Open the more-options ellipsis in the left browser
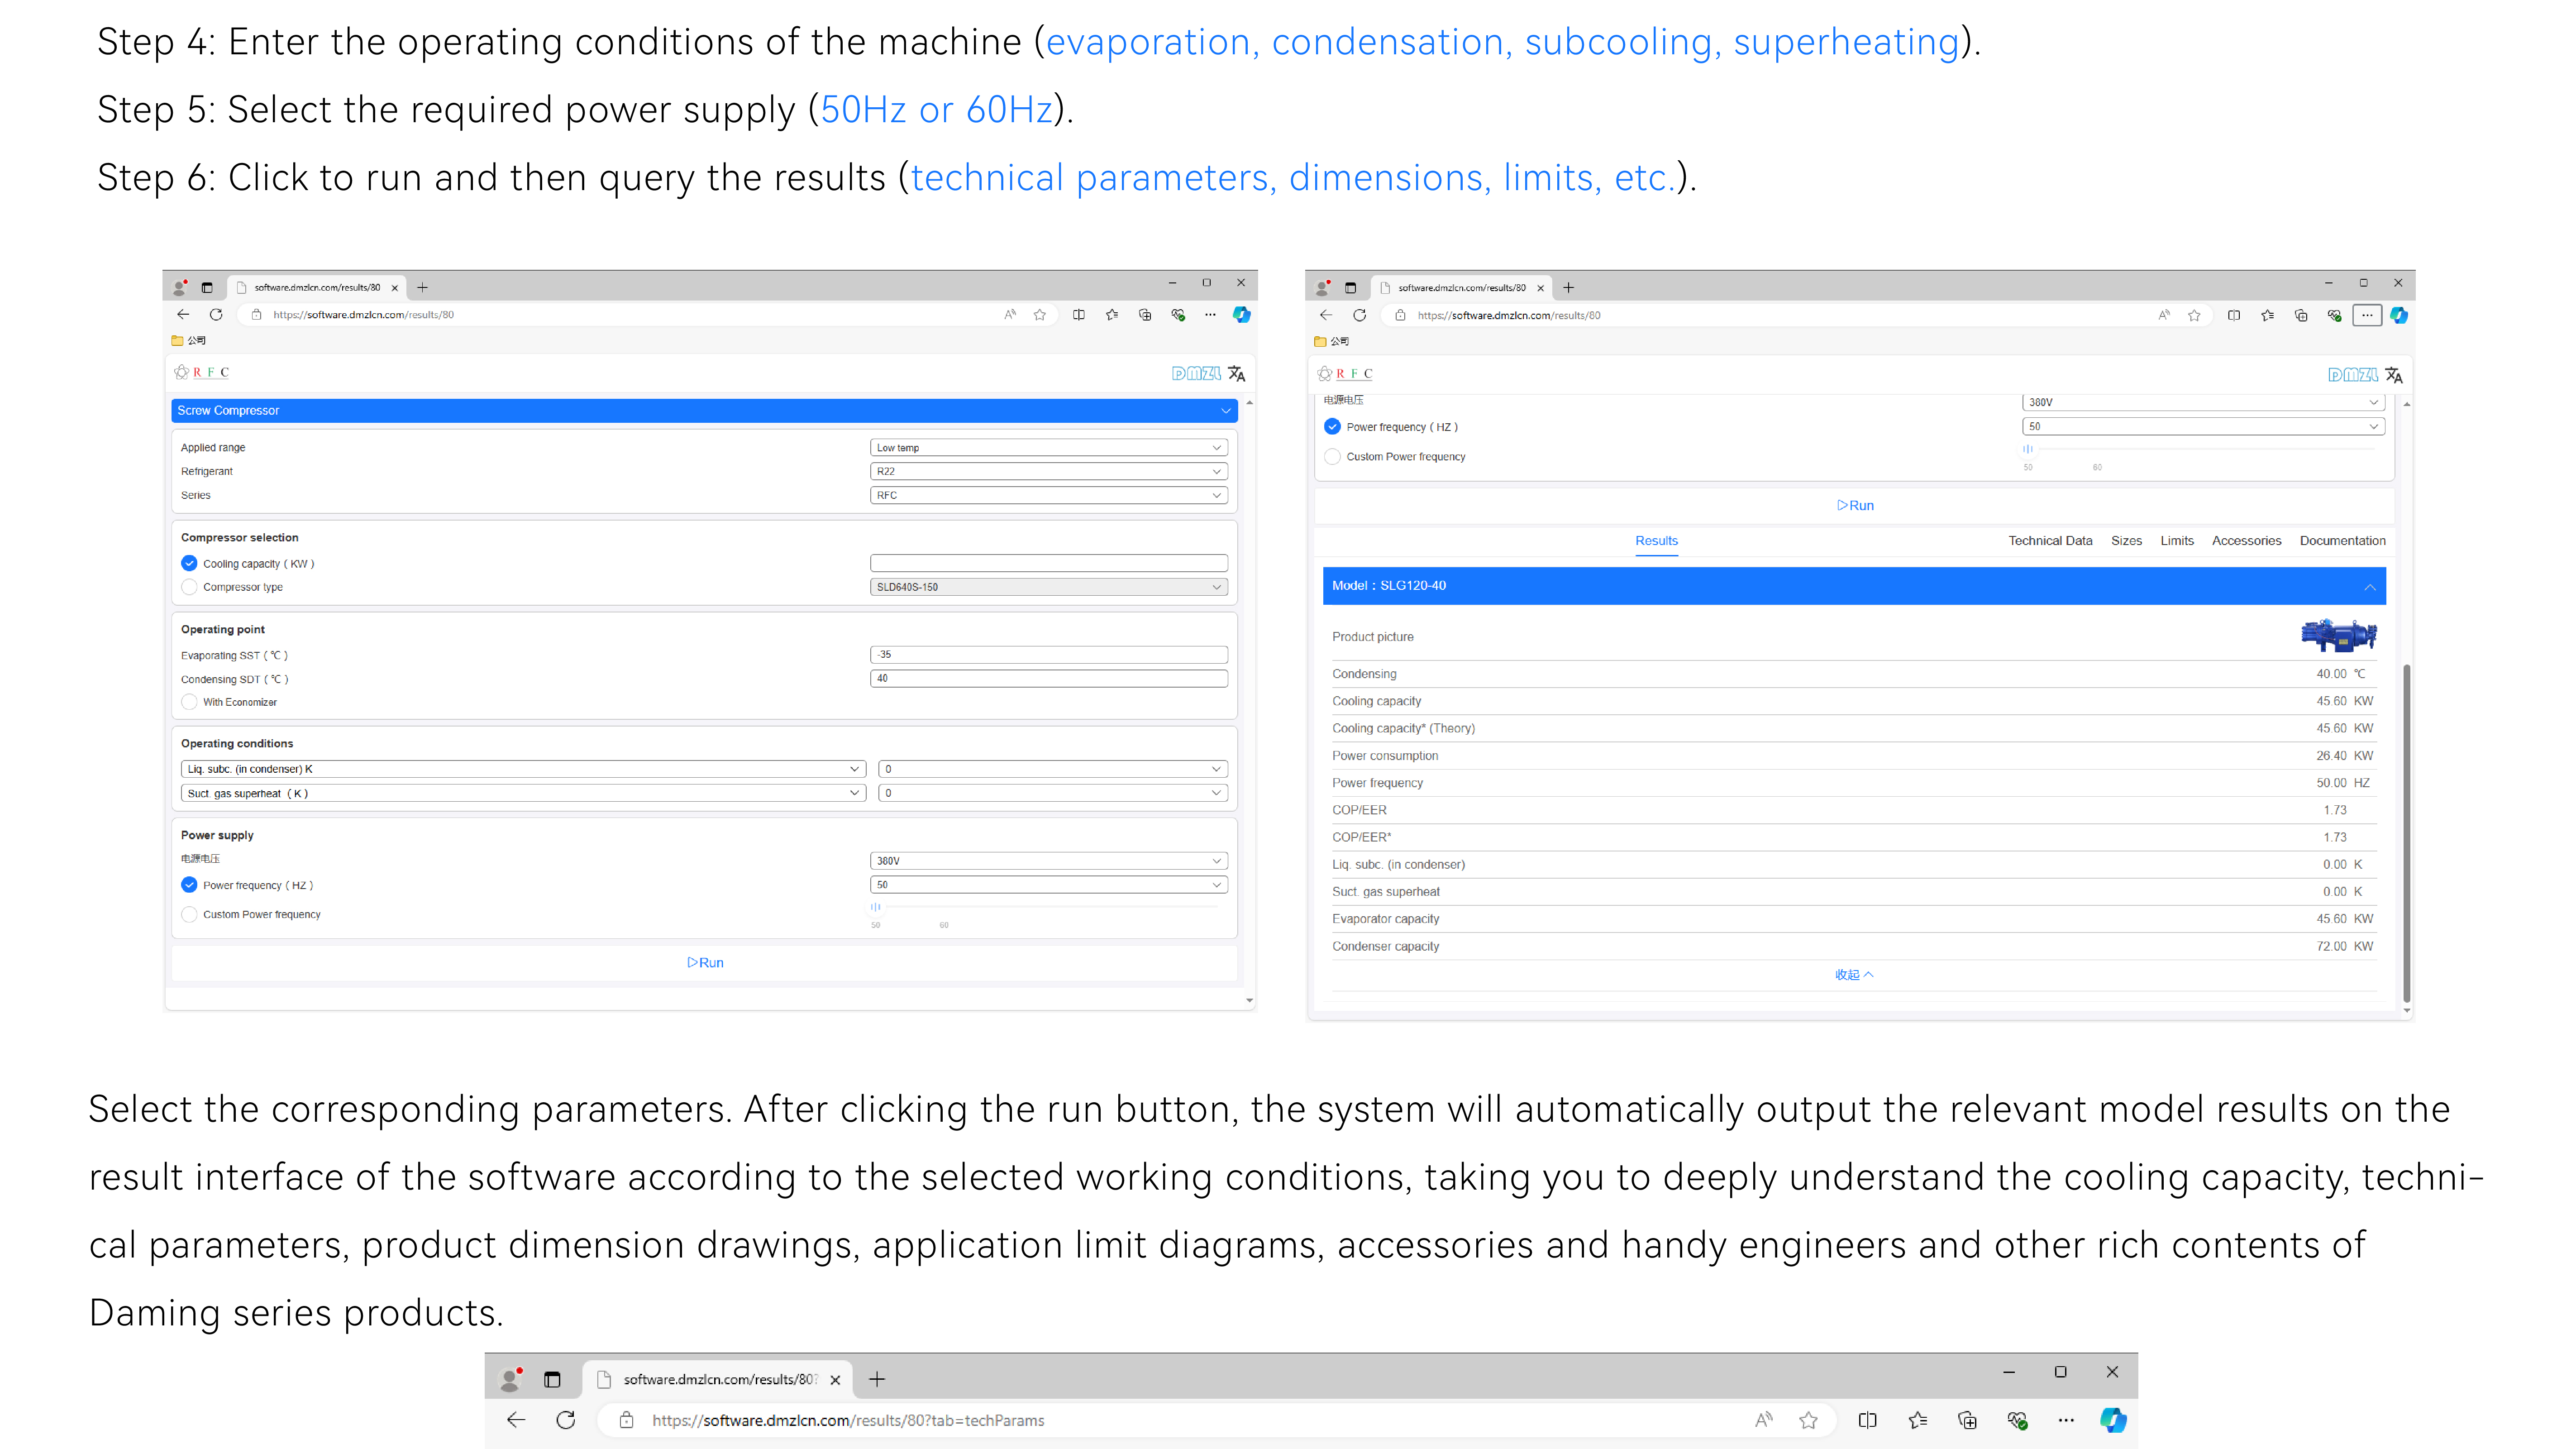This screenshot has height=1449, width=2576. point(1210,314)
